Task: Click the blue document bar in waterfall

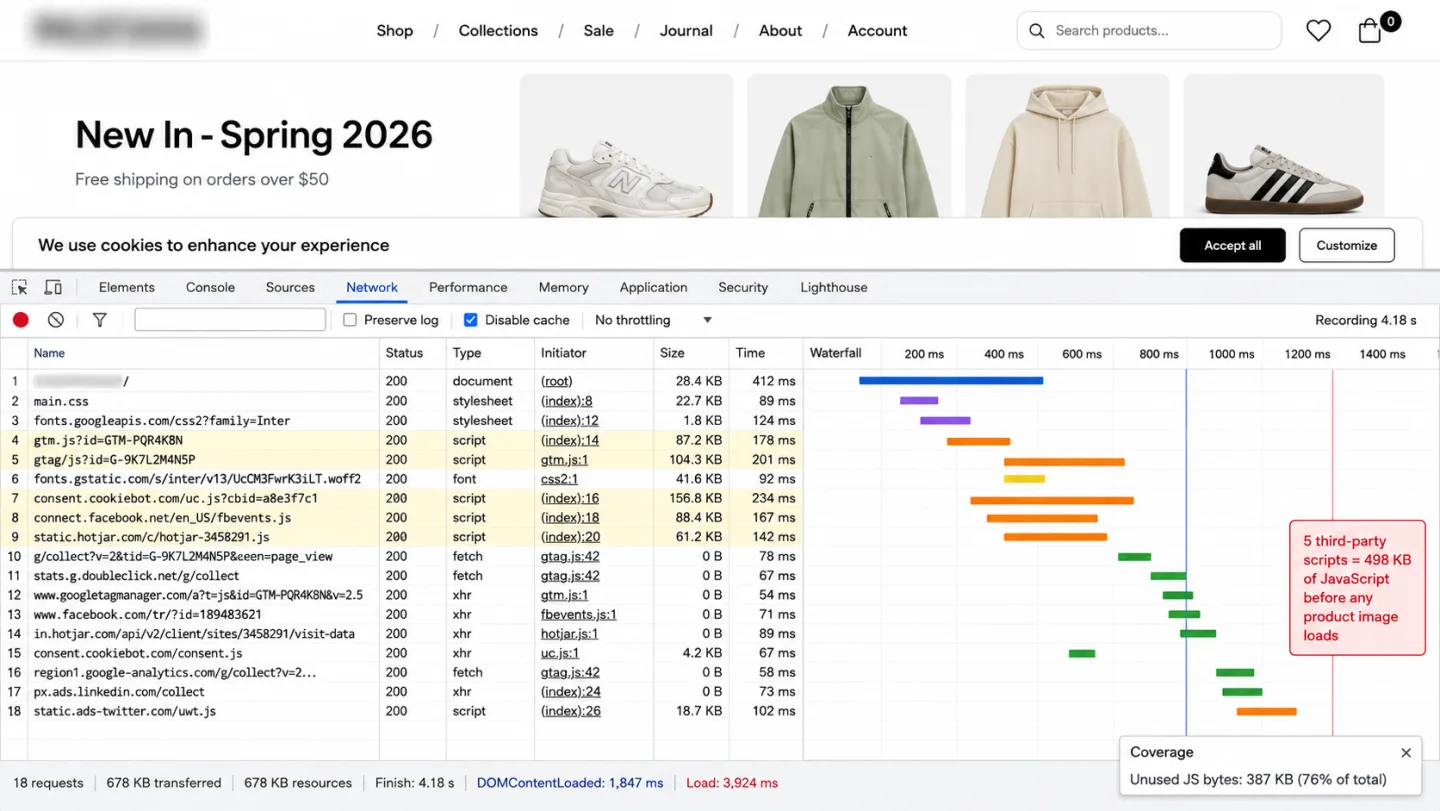Action: 951,381
